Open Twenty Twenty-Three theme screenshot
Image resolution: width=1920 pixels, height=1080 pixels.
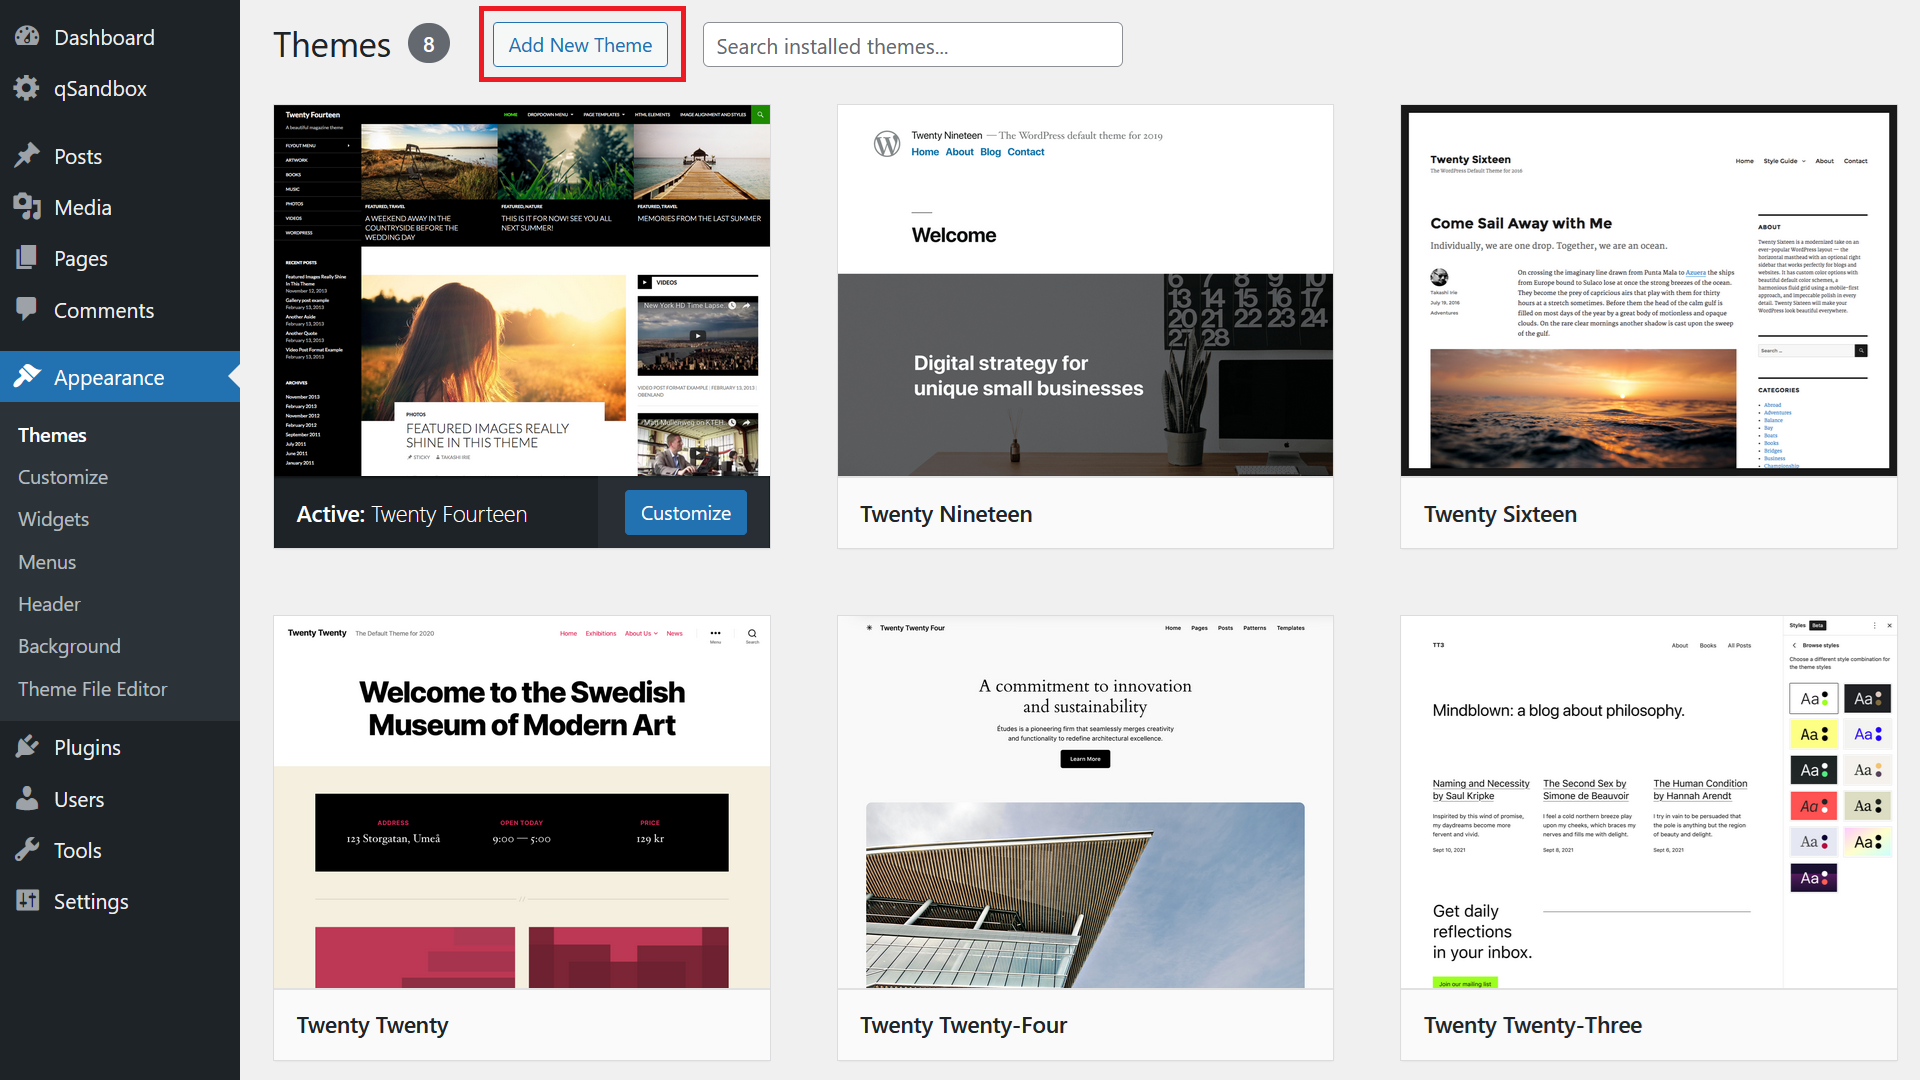tap(1649, 802)
